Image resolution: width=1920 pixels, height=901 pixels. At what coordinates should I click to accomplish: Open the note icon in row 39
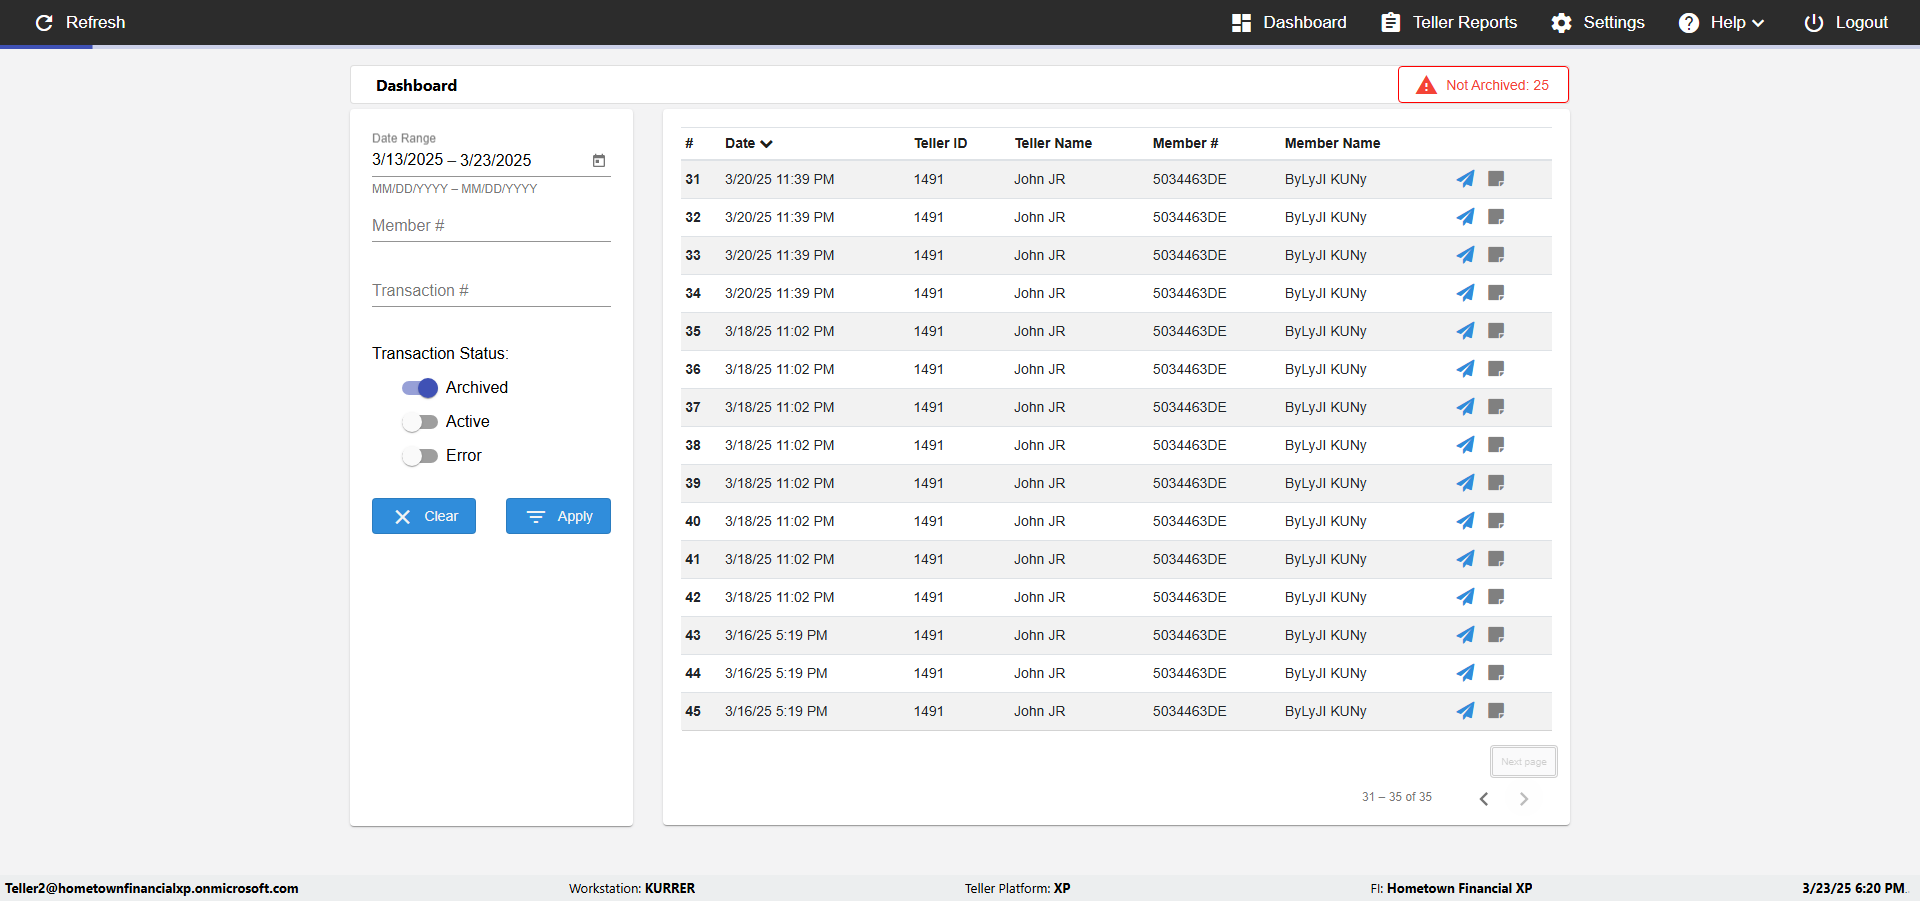tap(1496, 483)
